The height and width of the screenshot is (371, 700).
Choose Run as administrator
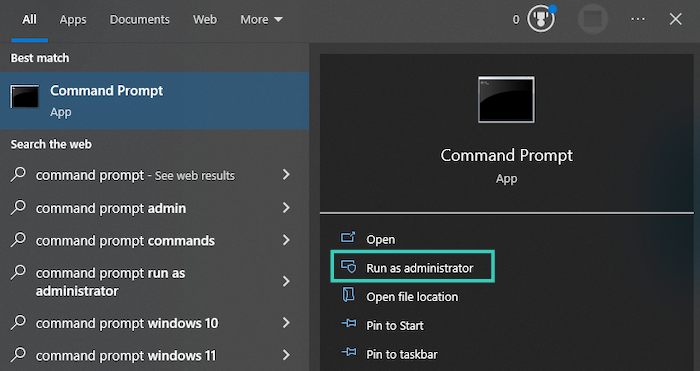(412, 267)
